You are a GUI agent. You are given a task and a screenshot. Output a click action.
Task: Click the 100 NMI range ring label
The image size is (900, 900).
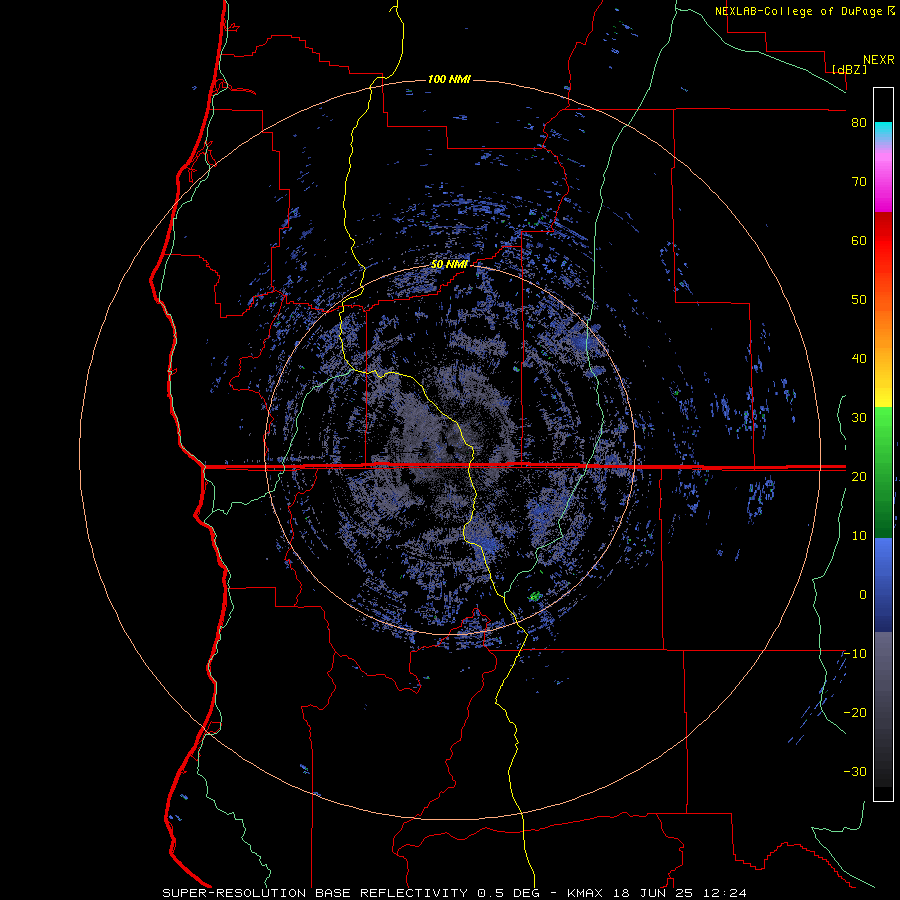point(449,79)
